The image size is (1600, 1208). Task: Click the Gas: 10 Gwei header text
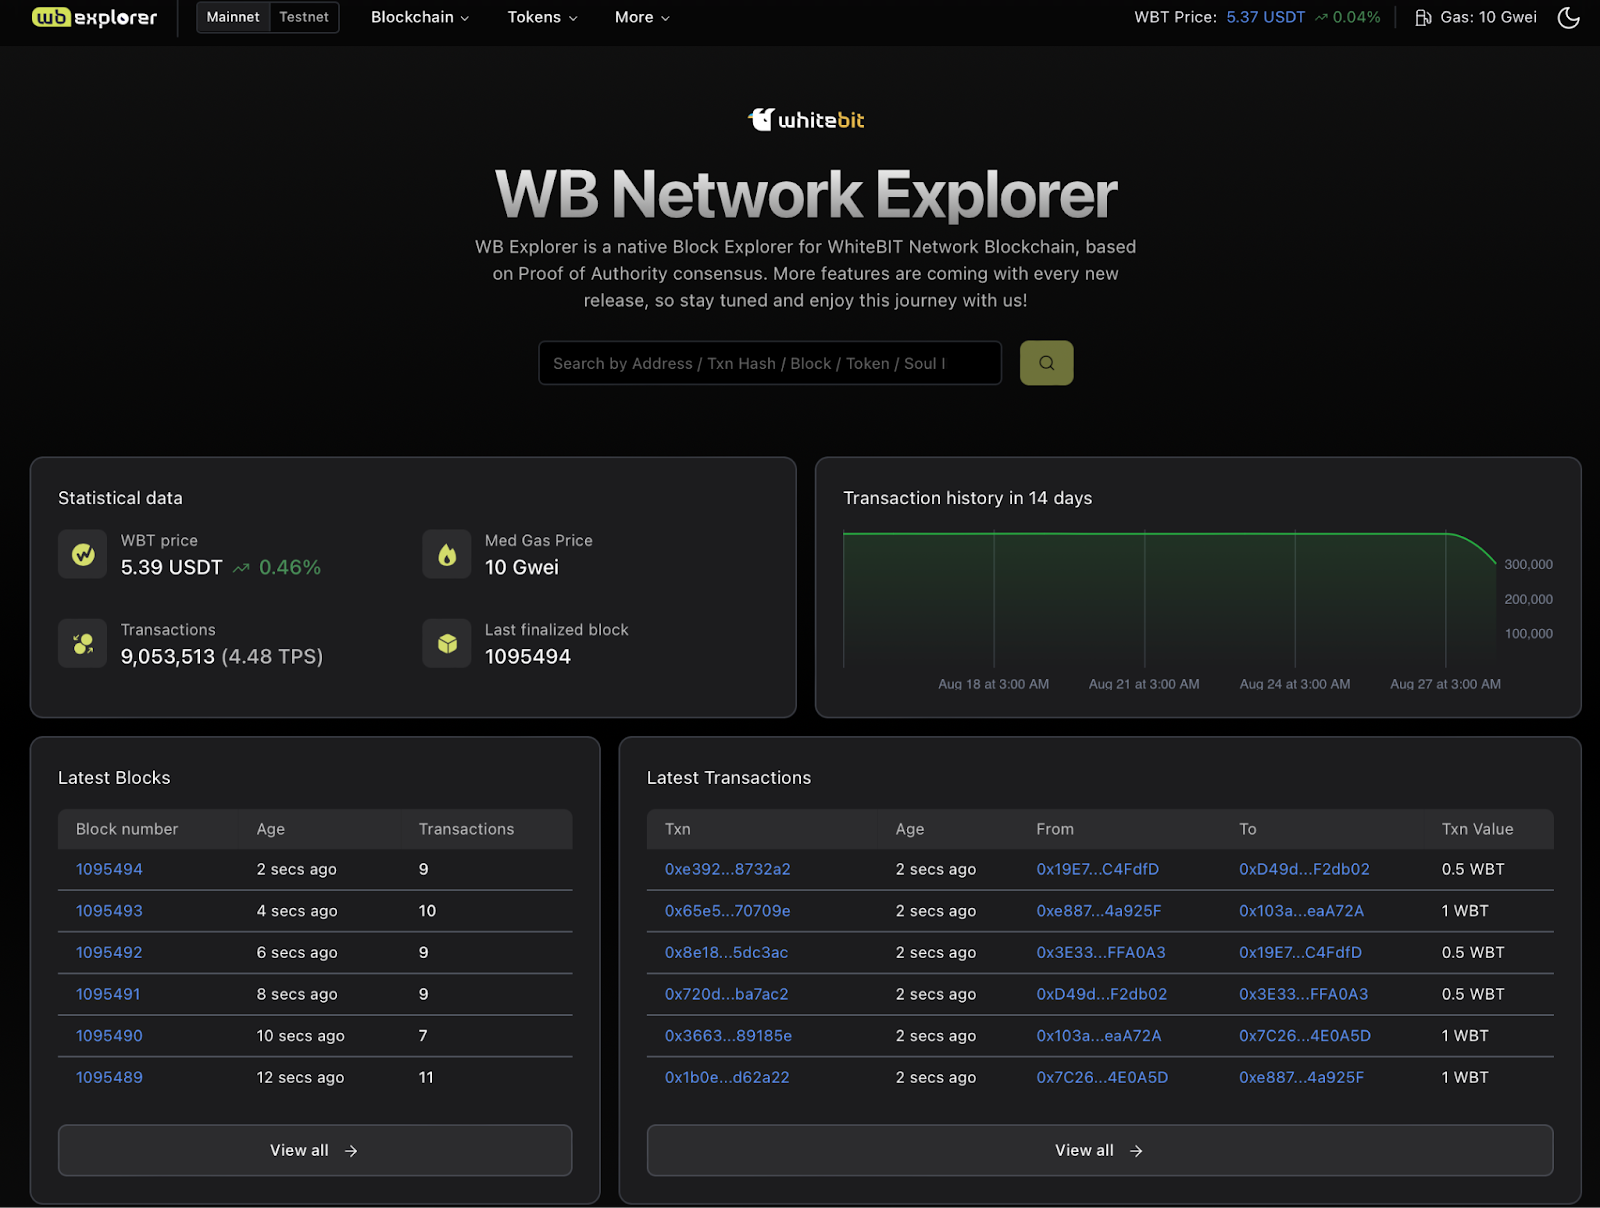click(x=1489, y=17)
